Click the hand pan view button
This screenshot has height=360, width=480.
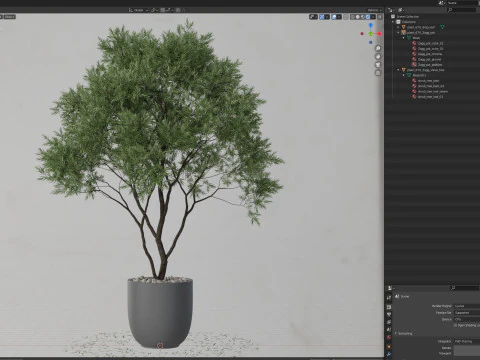(378, 56)
